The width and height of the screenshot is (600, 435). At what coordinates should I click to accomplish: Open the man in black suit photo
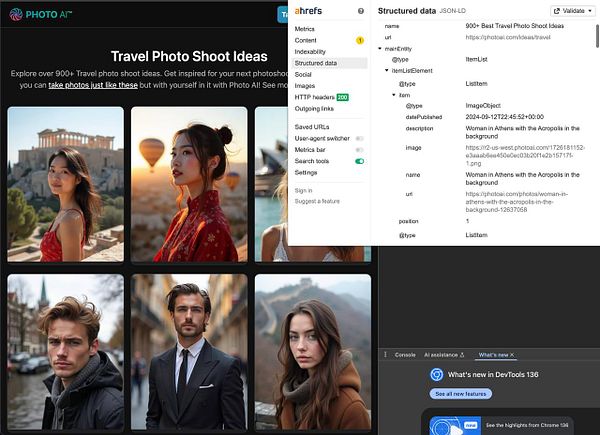click(x=189, y=352)
